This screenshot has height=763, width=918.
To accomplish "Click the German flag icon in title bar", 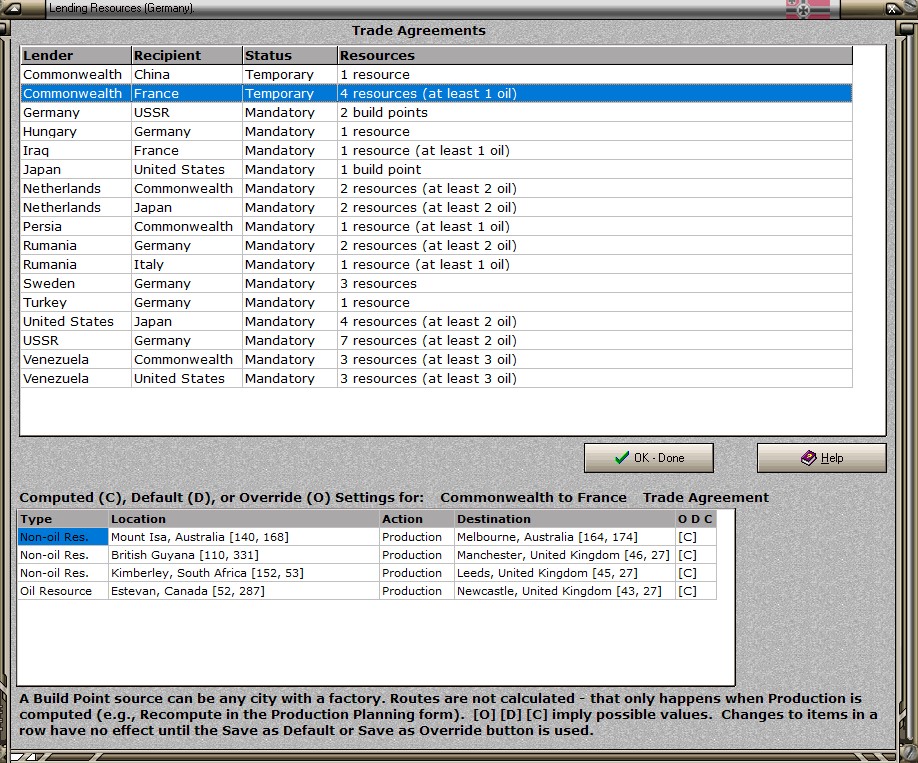I will [807, 9].
